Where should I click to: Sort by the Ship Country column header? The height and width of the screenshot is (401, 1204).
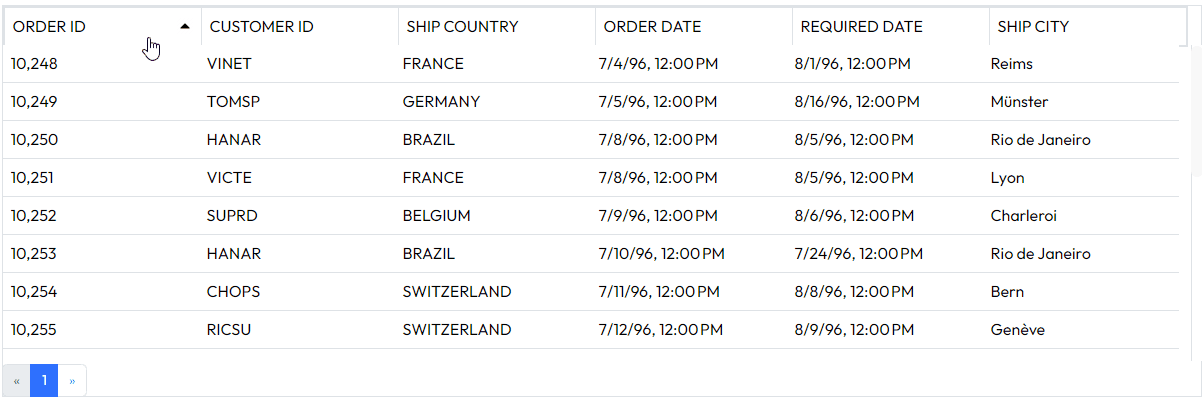click(x=462, y=27)
